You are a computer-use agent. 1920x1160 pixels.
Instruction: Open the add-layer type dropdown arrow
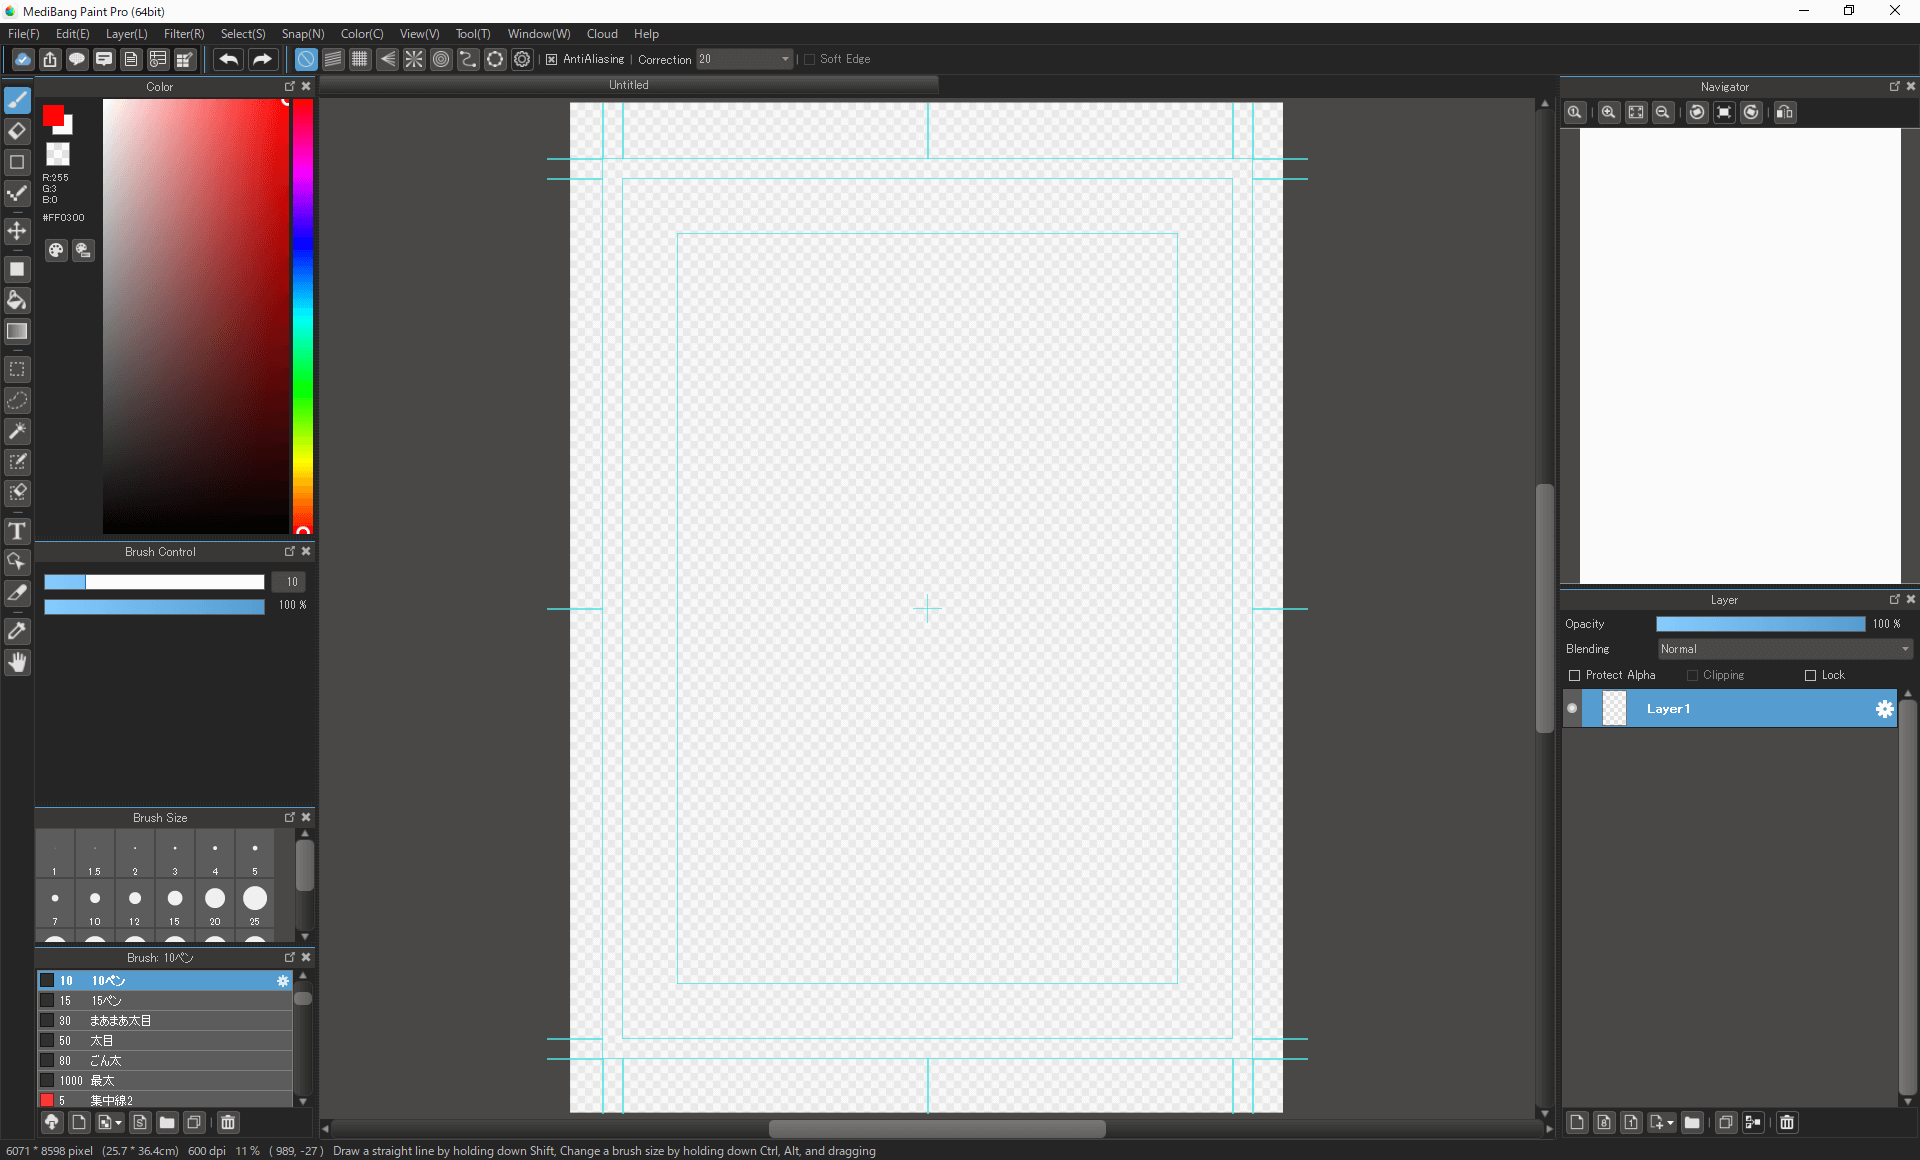coord(1671,1123)
